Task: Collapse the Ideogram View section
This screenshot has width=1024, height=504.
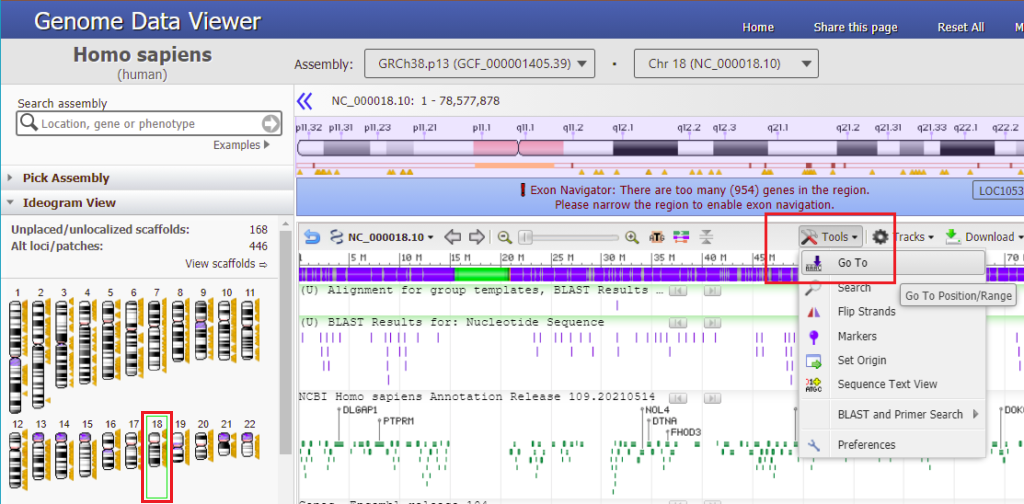Action: (147, 202)
